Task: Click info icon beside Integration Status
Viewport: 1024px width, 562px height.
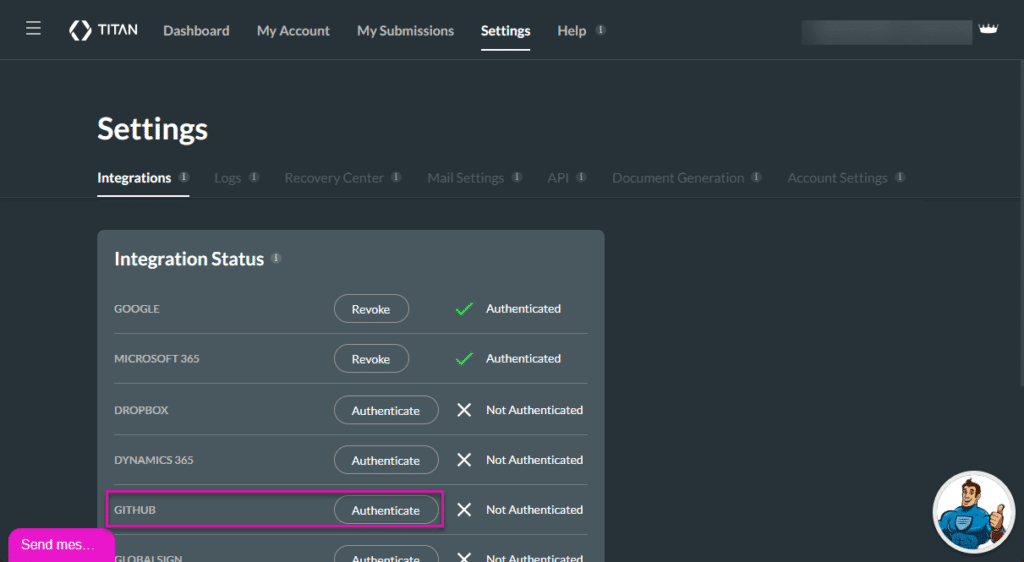Action: point(276,258)
